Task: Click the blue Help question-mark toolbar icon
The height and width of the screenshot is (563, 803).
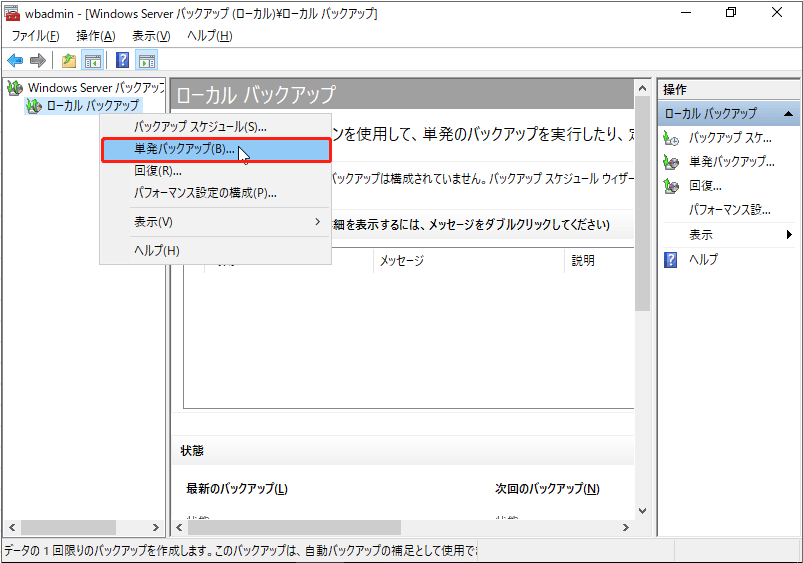Action: click(122, 60)
